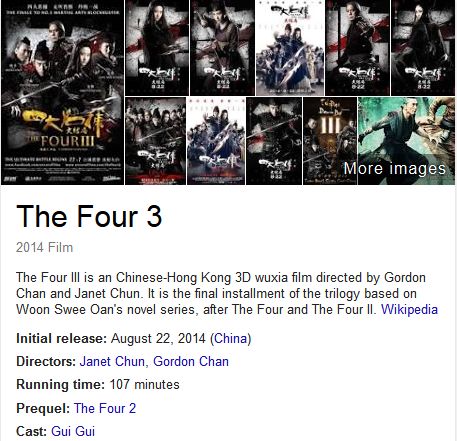View the poster of the man gripping a staff
This screenshot has width=457, height=441.
222,48
